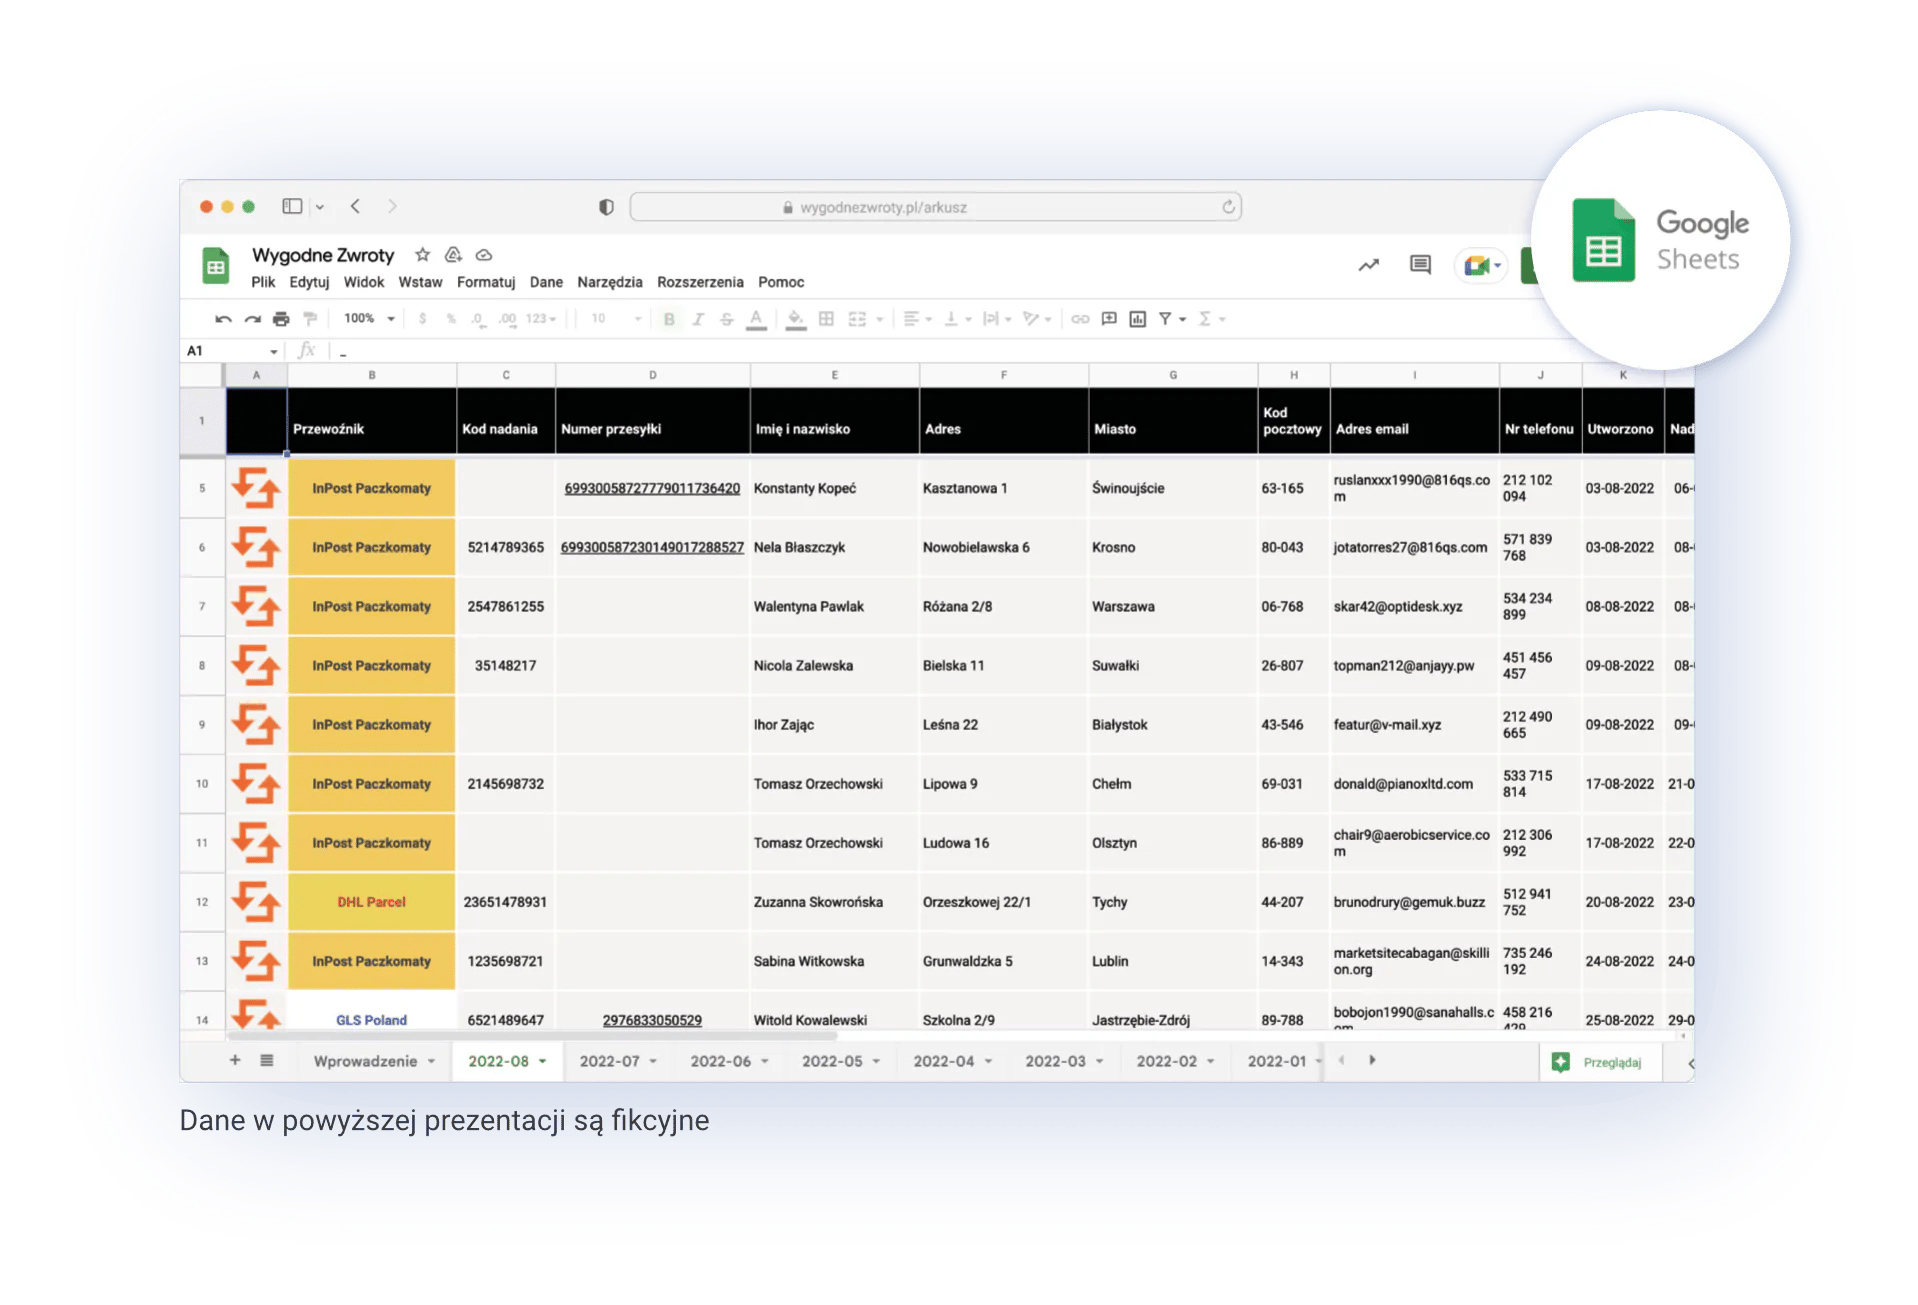Click the cloud save status icon

coord(484,255)
